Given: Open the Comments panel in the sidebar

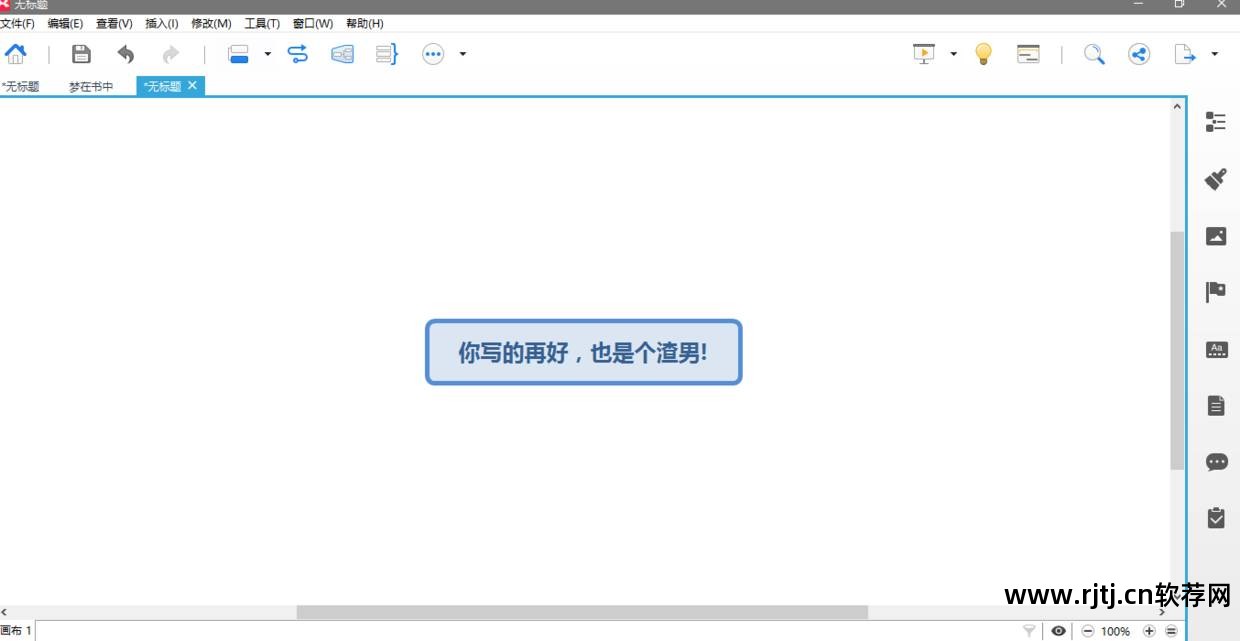Looking at the screenshot, I should 1216,461.
